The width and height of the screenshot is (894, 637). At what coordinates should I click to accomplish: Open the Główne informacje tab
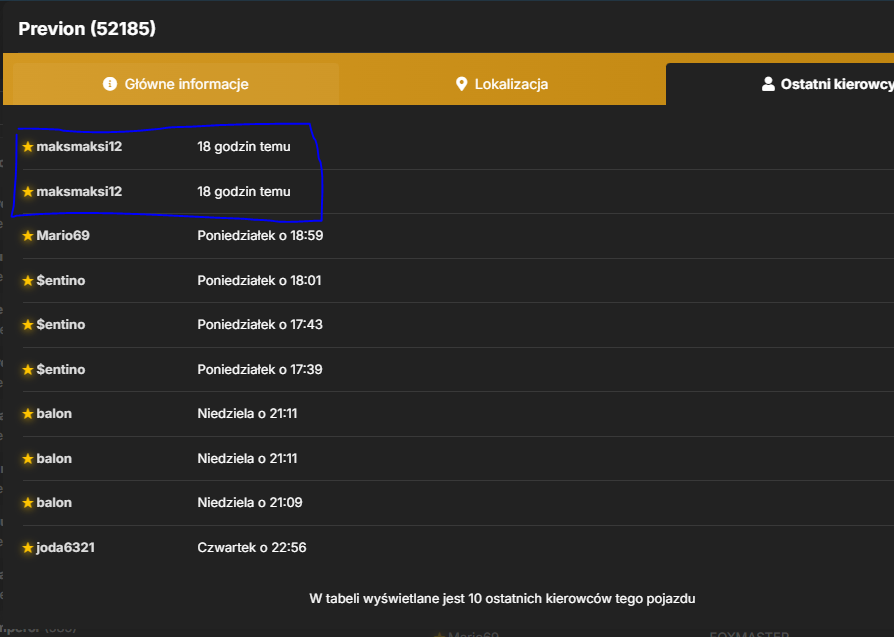(x=176, y=84)
